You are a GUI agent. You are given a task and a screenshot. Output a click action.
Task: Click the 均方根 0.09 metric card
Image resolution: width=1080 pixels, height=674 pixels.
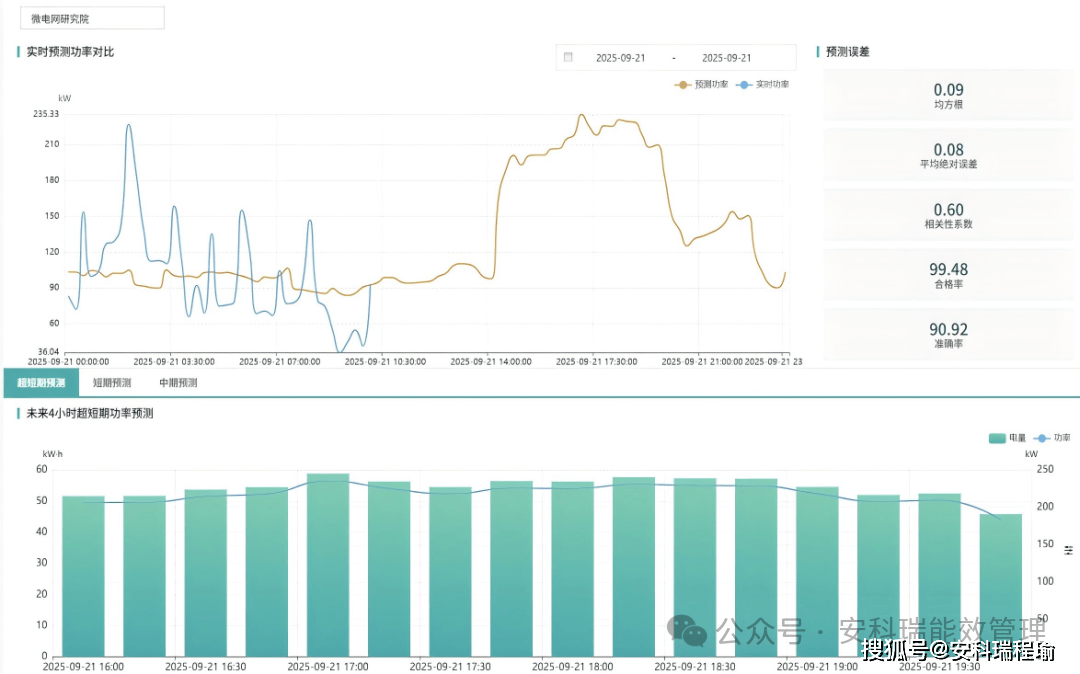[948, 96]
